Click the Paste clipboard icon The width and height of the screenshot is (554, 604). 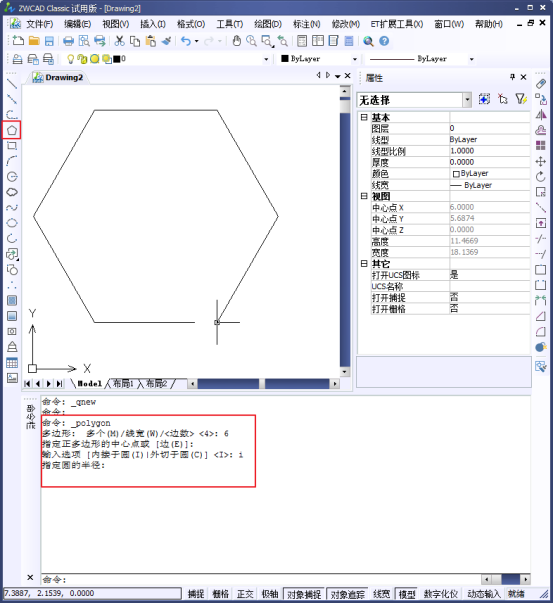[x=151, y=41]
